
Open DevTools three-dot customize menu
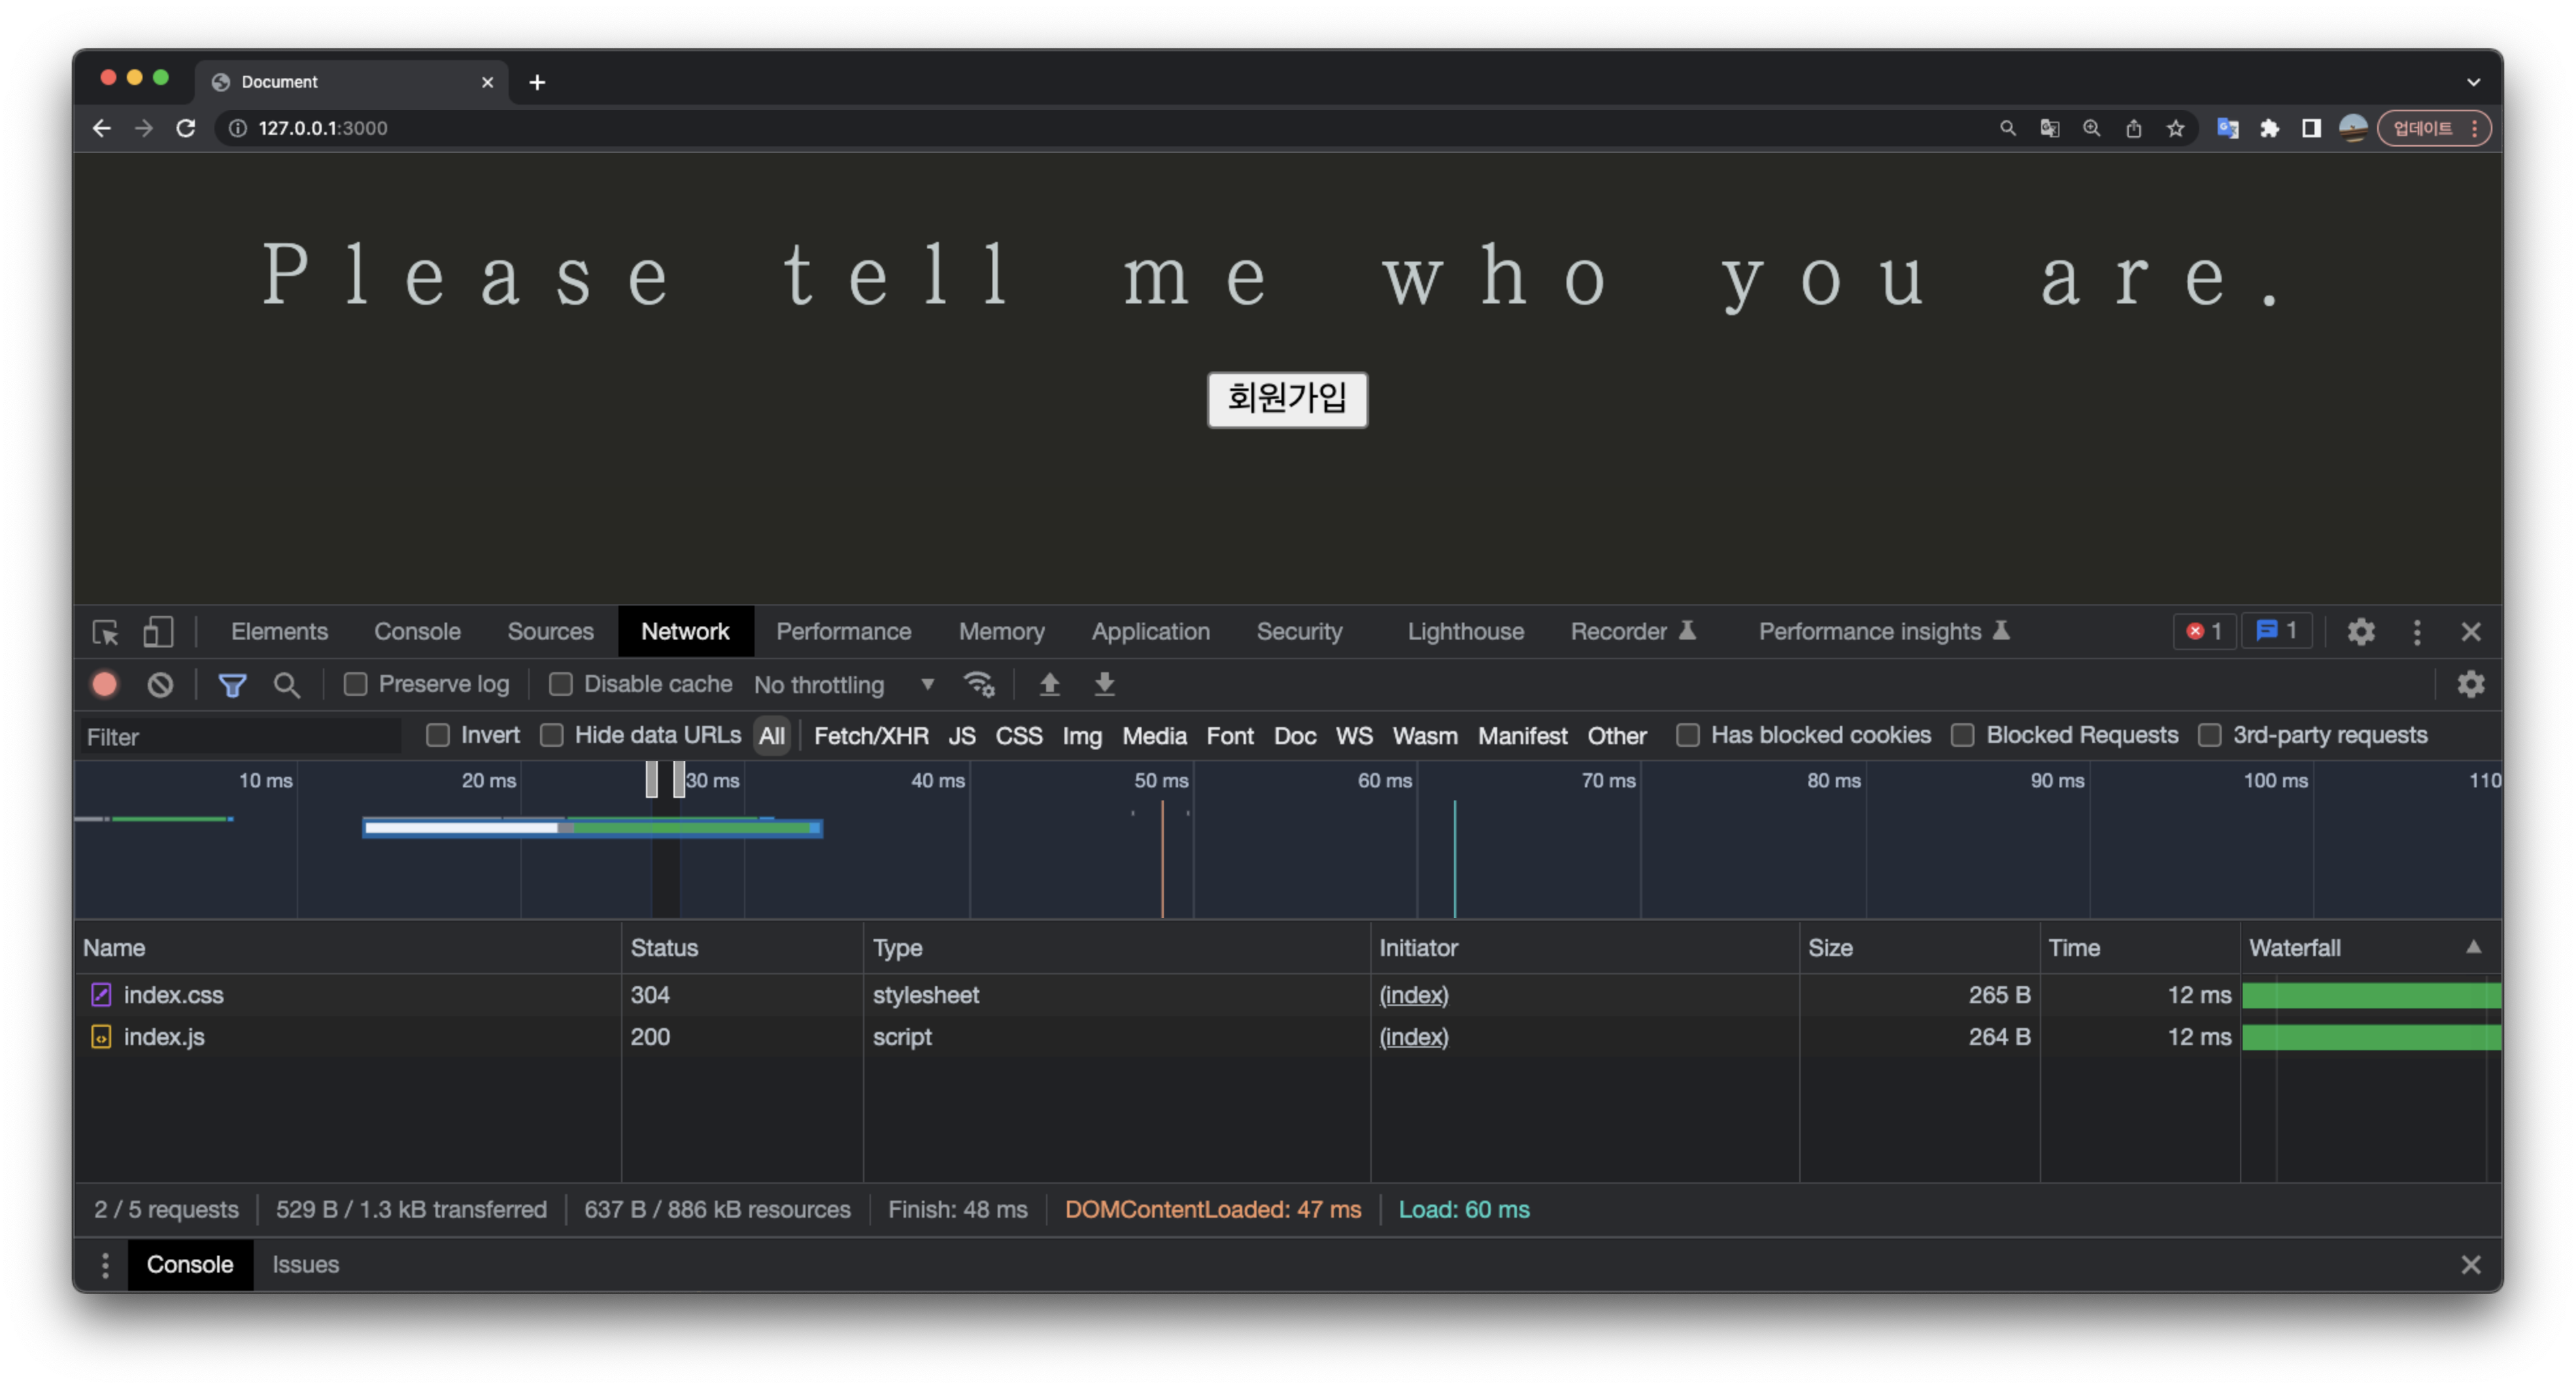tap(2416, 632)
